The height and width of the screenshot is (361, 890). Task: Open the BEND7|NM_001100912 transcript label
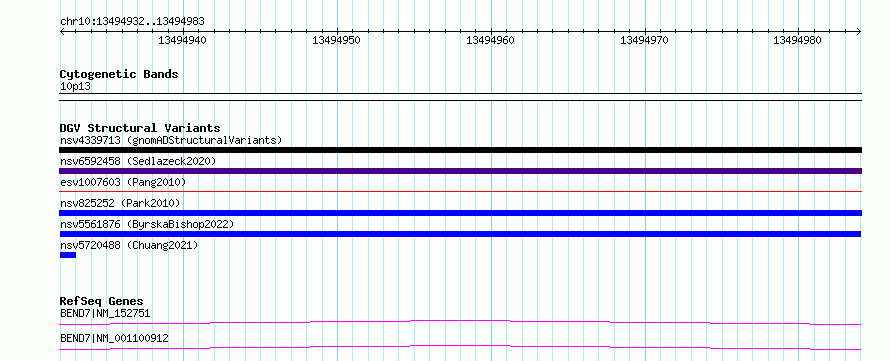pos(114,338)
